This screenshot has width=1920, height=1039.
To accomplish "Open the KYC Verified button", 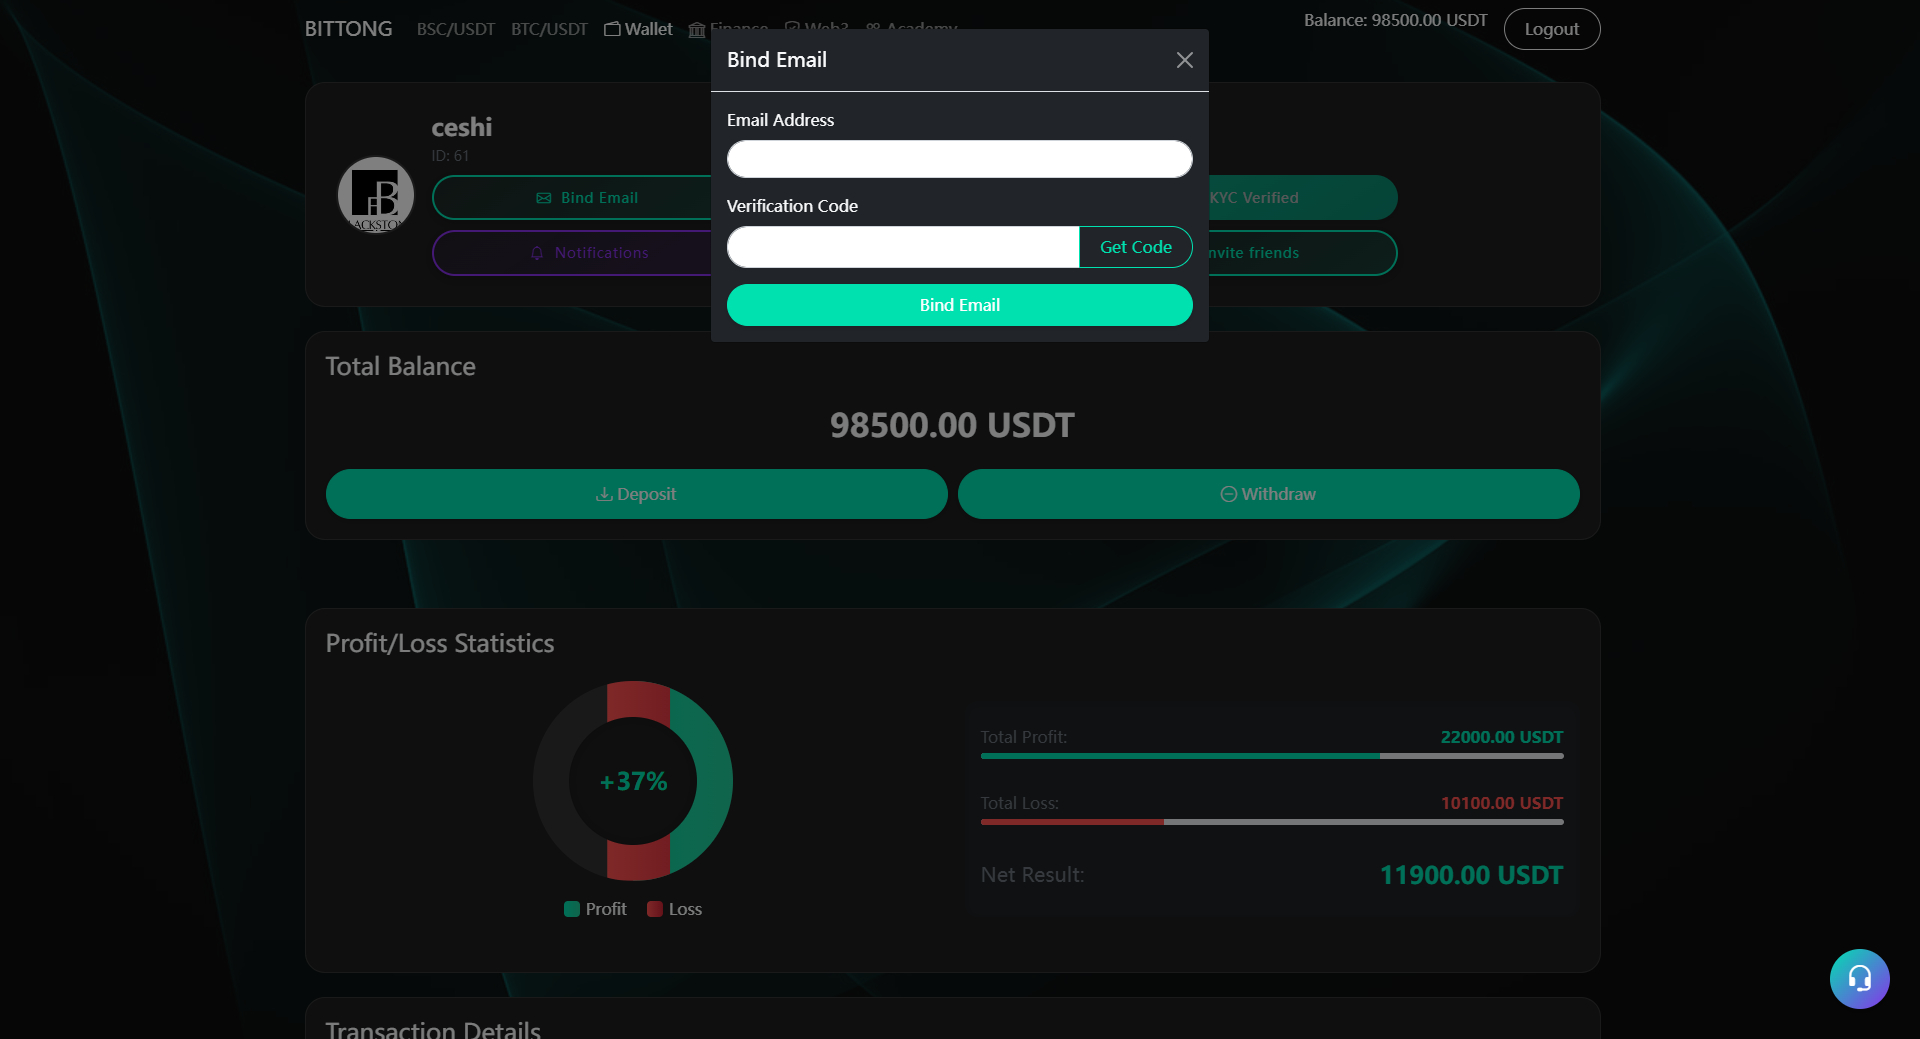I will click(x=1300, y=198).
